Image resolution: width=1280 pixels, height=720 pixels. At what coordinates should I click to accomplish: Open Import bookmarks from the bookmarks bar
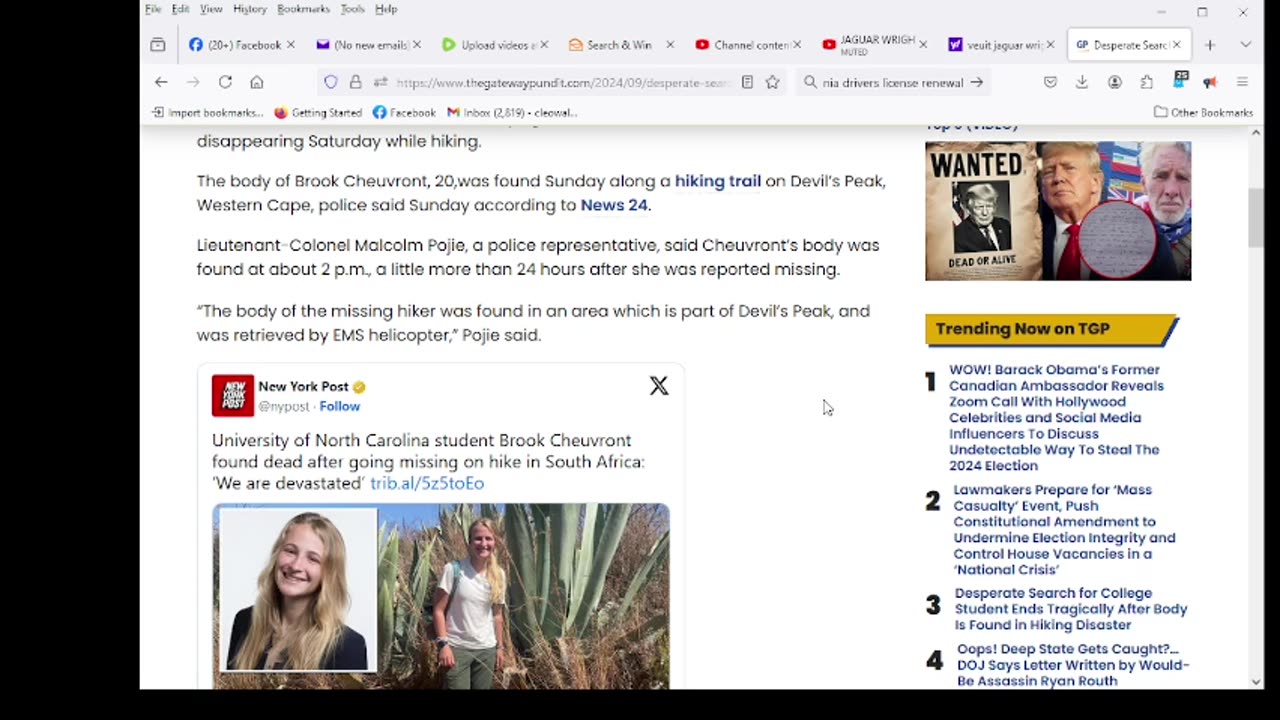coord(207,112)
